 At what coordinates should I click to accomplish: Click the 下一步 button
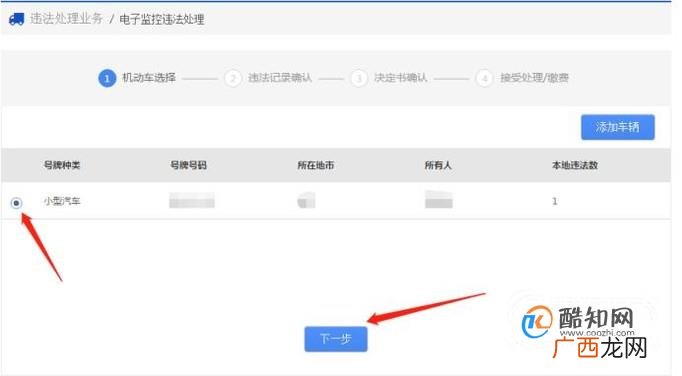pyautogui.click(x=336, y=339)
